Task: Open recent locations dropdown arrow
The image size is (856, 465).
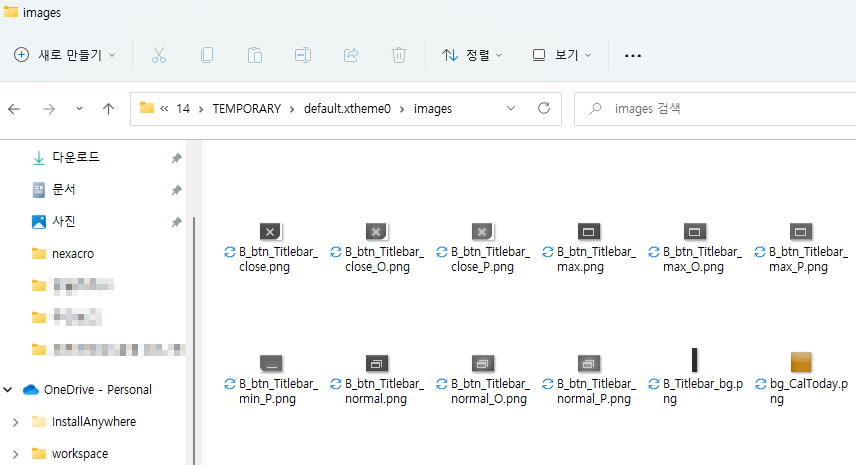Action: [x=79, y=109]
